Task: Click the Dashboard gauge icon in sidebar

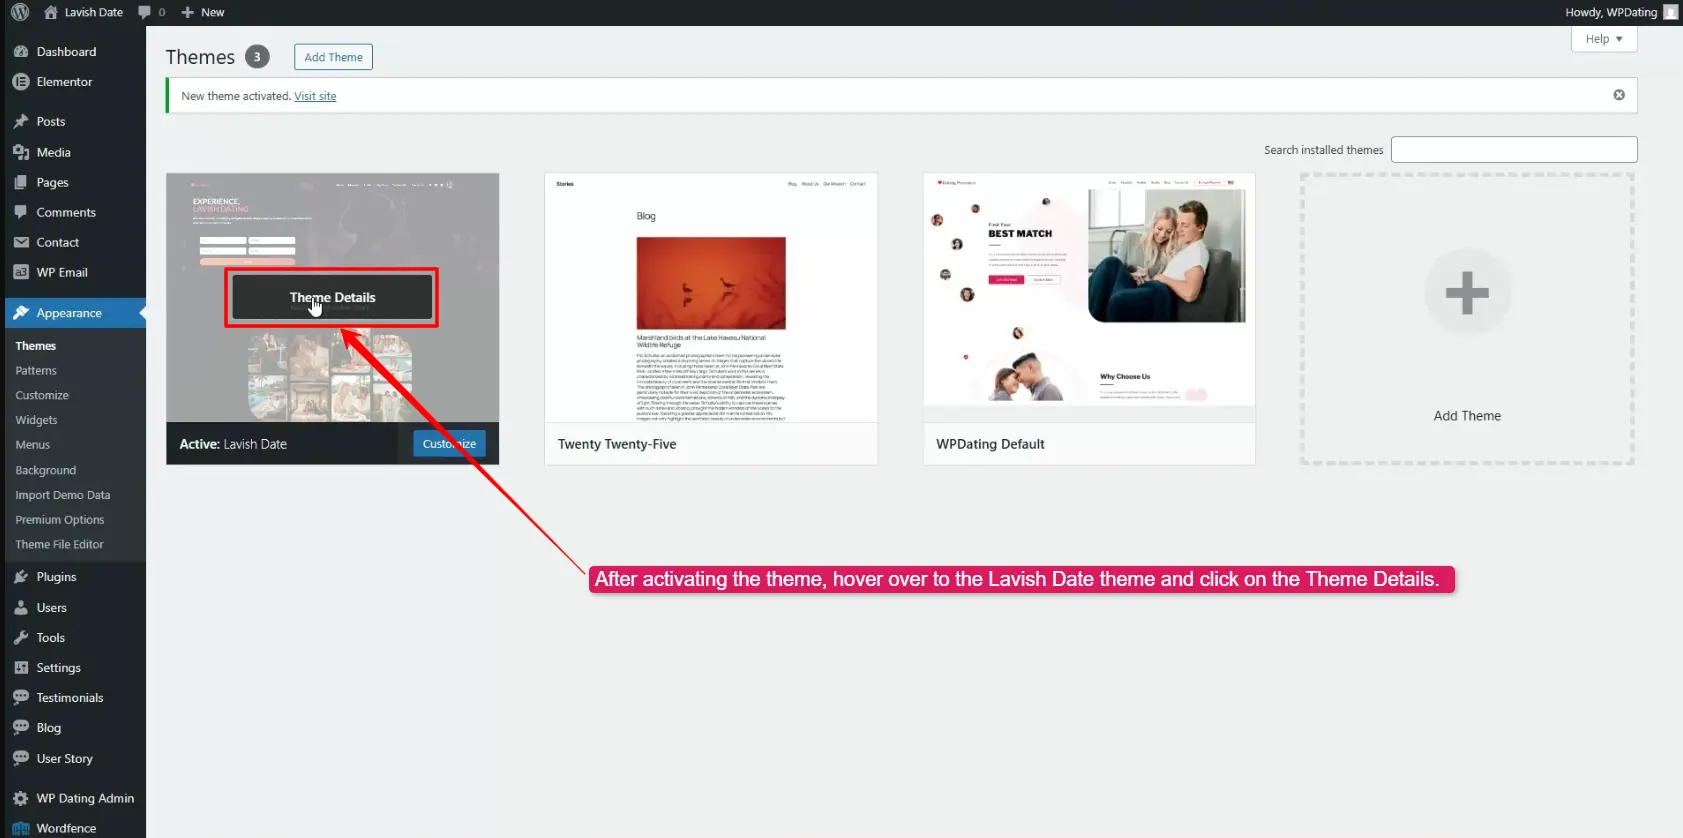Action: (21, 52)
